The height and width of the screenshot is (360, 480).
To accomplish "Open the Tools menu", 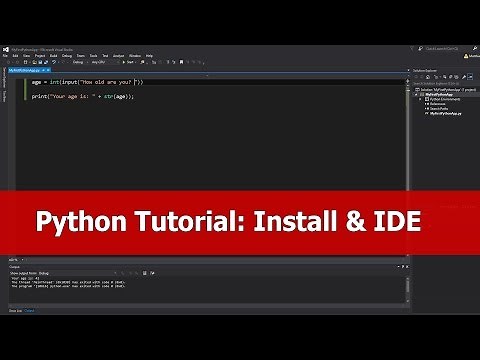I will tap(93, 56).
